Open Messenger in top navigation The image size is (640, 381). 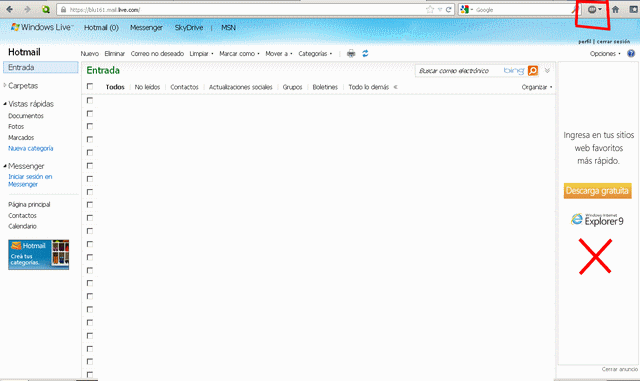146,27
